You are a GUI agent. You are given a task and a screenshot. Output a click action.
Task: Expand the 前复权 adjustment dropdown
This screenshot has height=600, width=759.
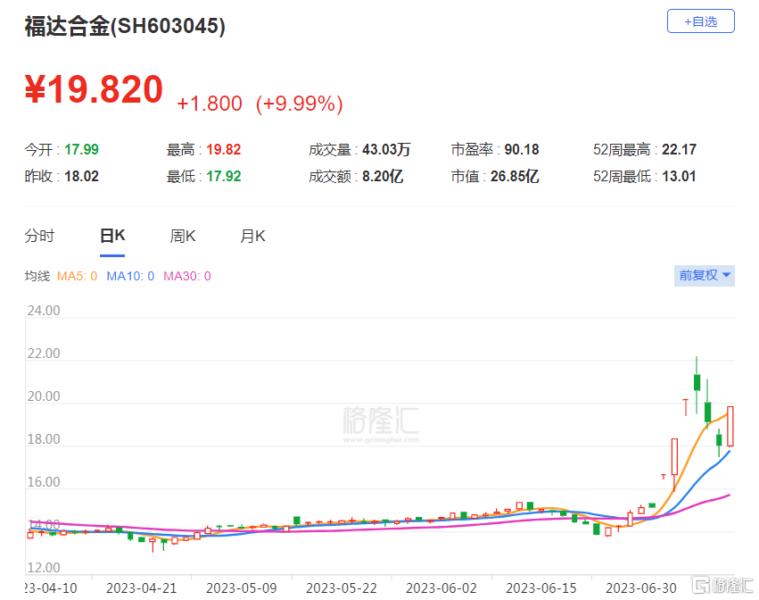click(704, 275)
